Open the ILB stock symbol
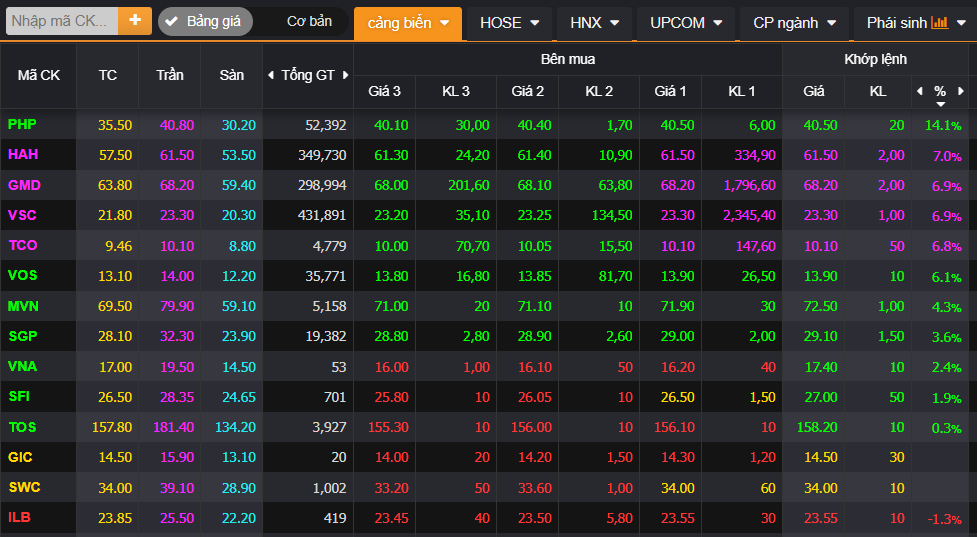This screenshot has height=537, width=977. (x=19, y=518)
